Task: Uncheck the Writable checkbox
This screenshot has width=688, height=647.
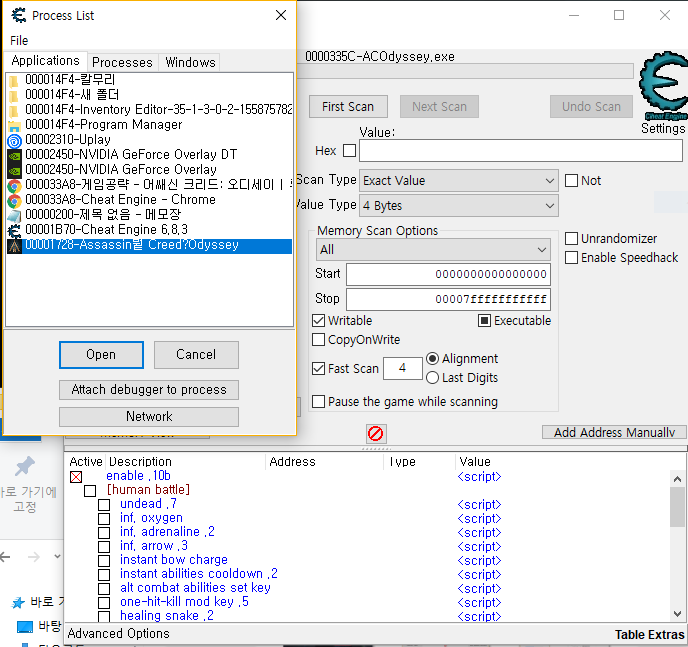Action: tap(319, 321)
